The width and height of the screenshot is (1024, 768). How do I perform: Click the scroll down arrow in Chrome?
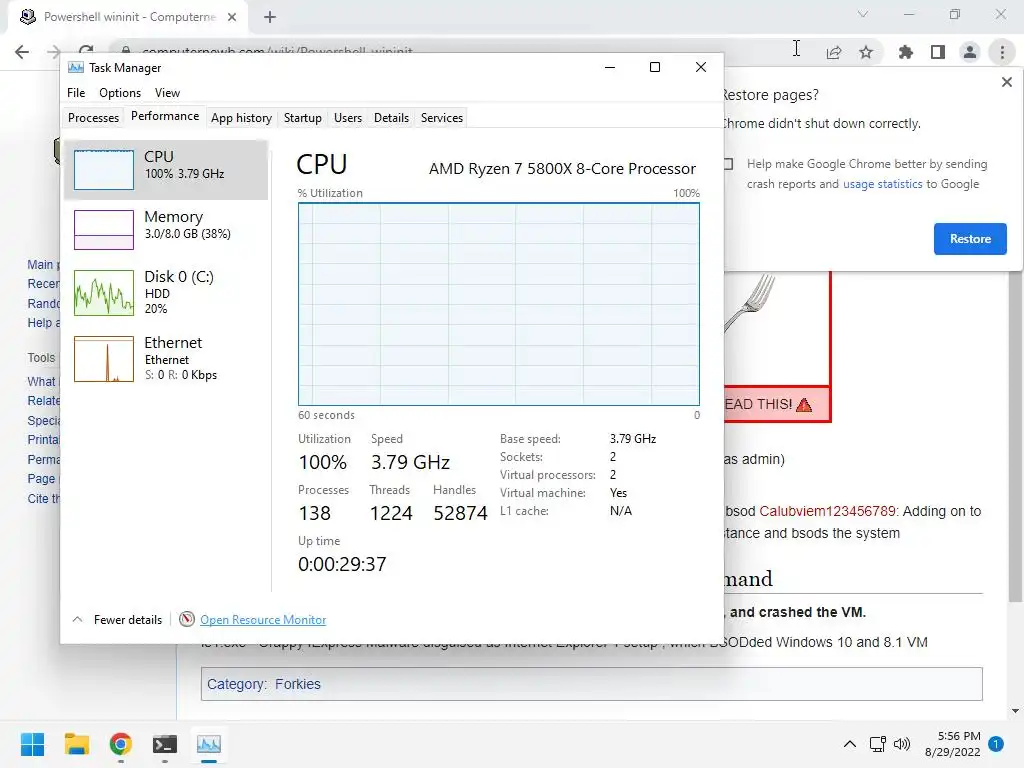[x=1015, y=711]
